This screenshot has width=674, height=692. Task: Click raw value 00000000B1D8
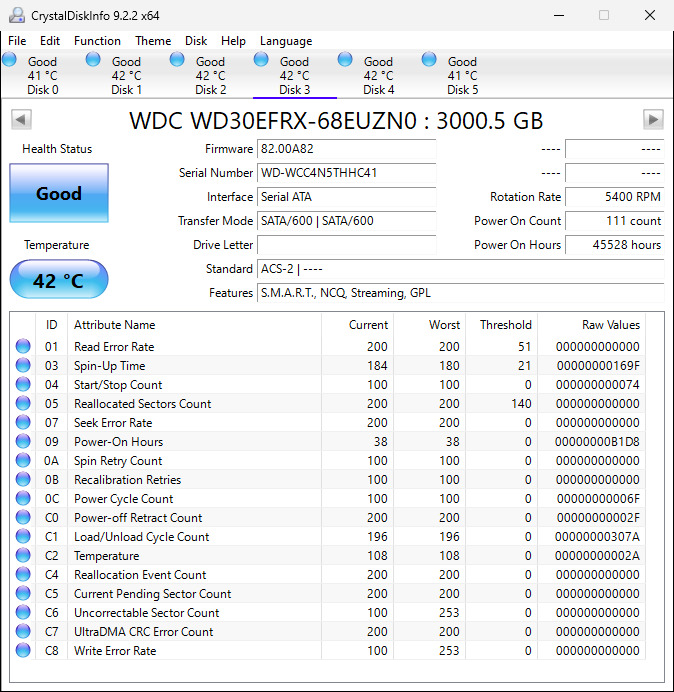pos(597,441)
